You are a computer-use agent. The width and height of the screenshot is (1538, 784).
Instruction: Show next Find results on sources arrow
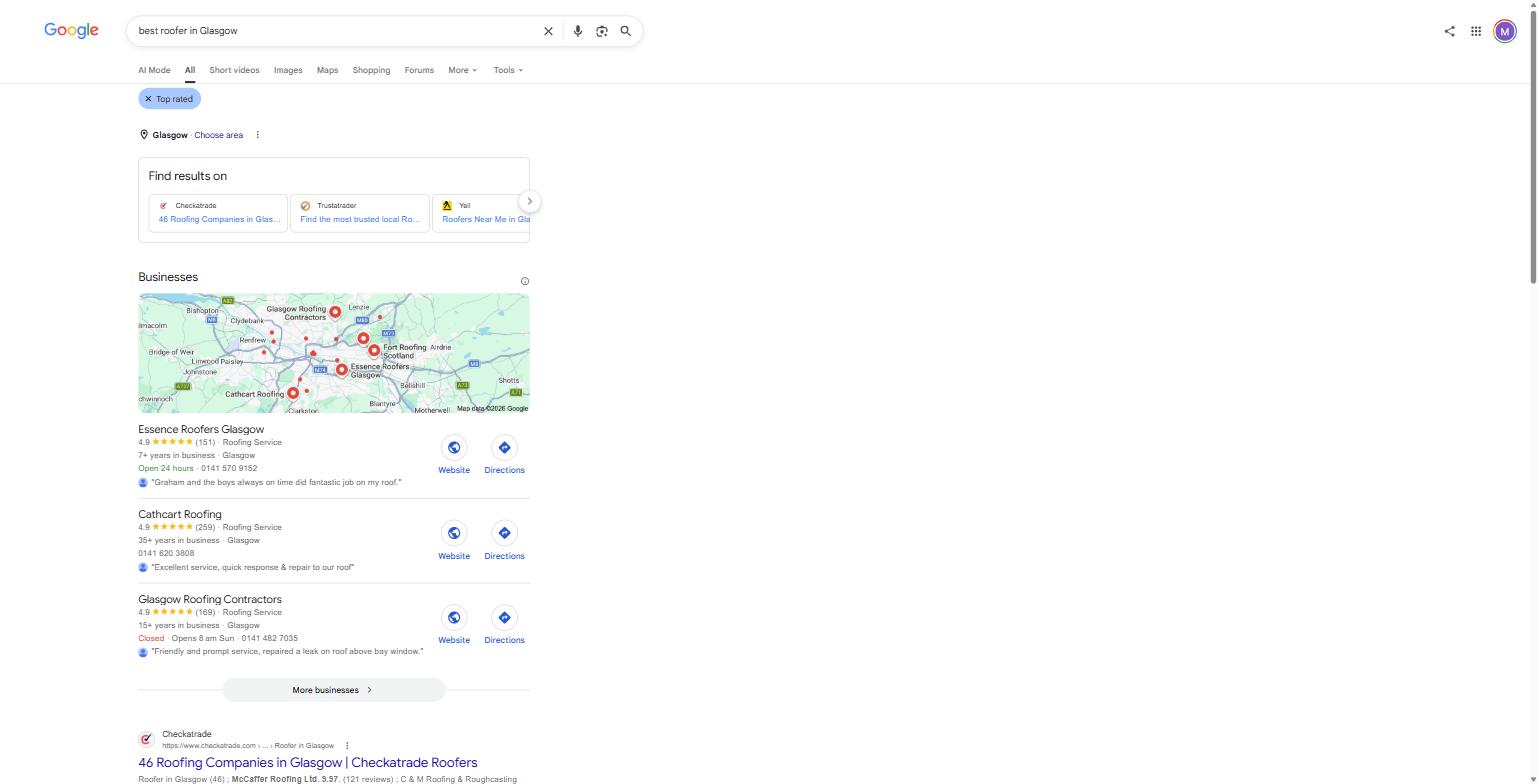coord(530,201)
